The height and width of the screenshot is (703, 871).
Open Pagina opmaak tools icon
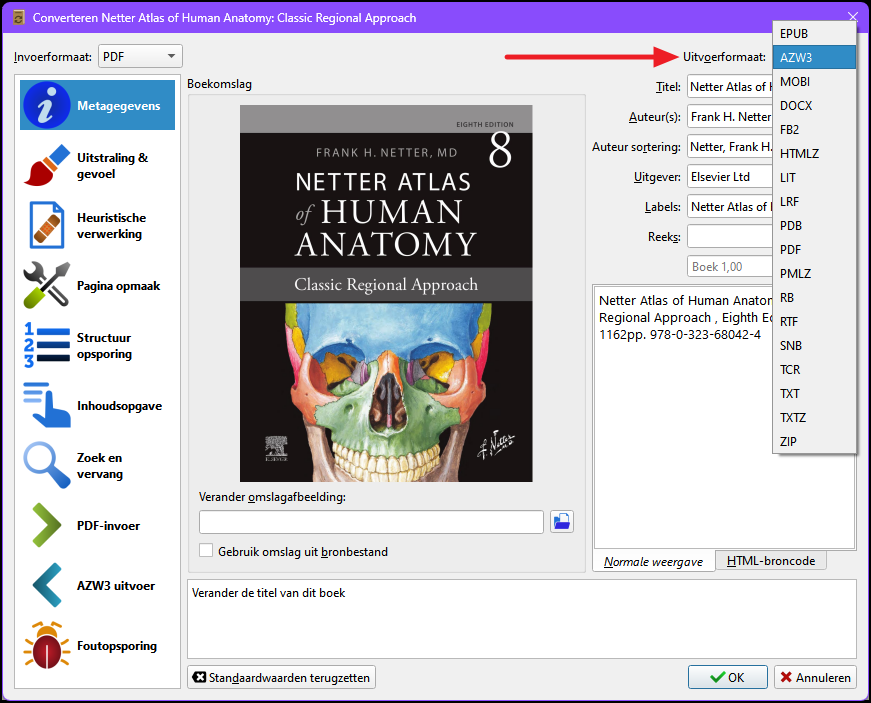tap(47, 285)
